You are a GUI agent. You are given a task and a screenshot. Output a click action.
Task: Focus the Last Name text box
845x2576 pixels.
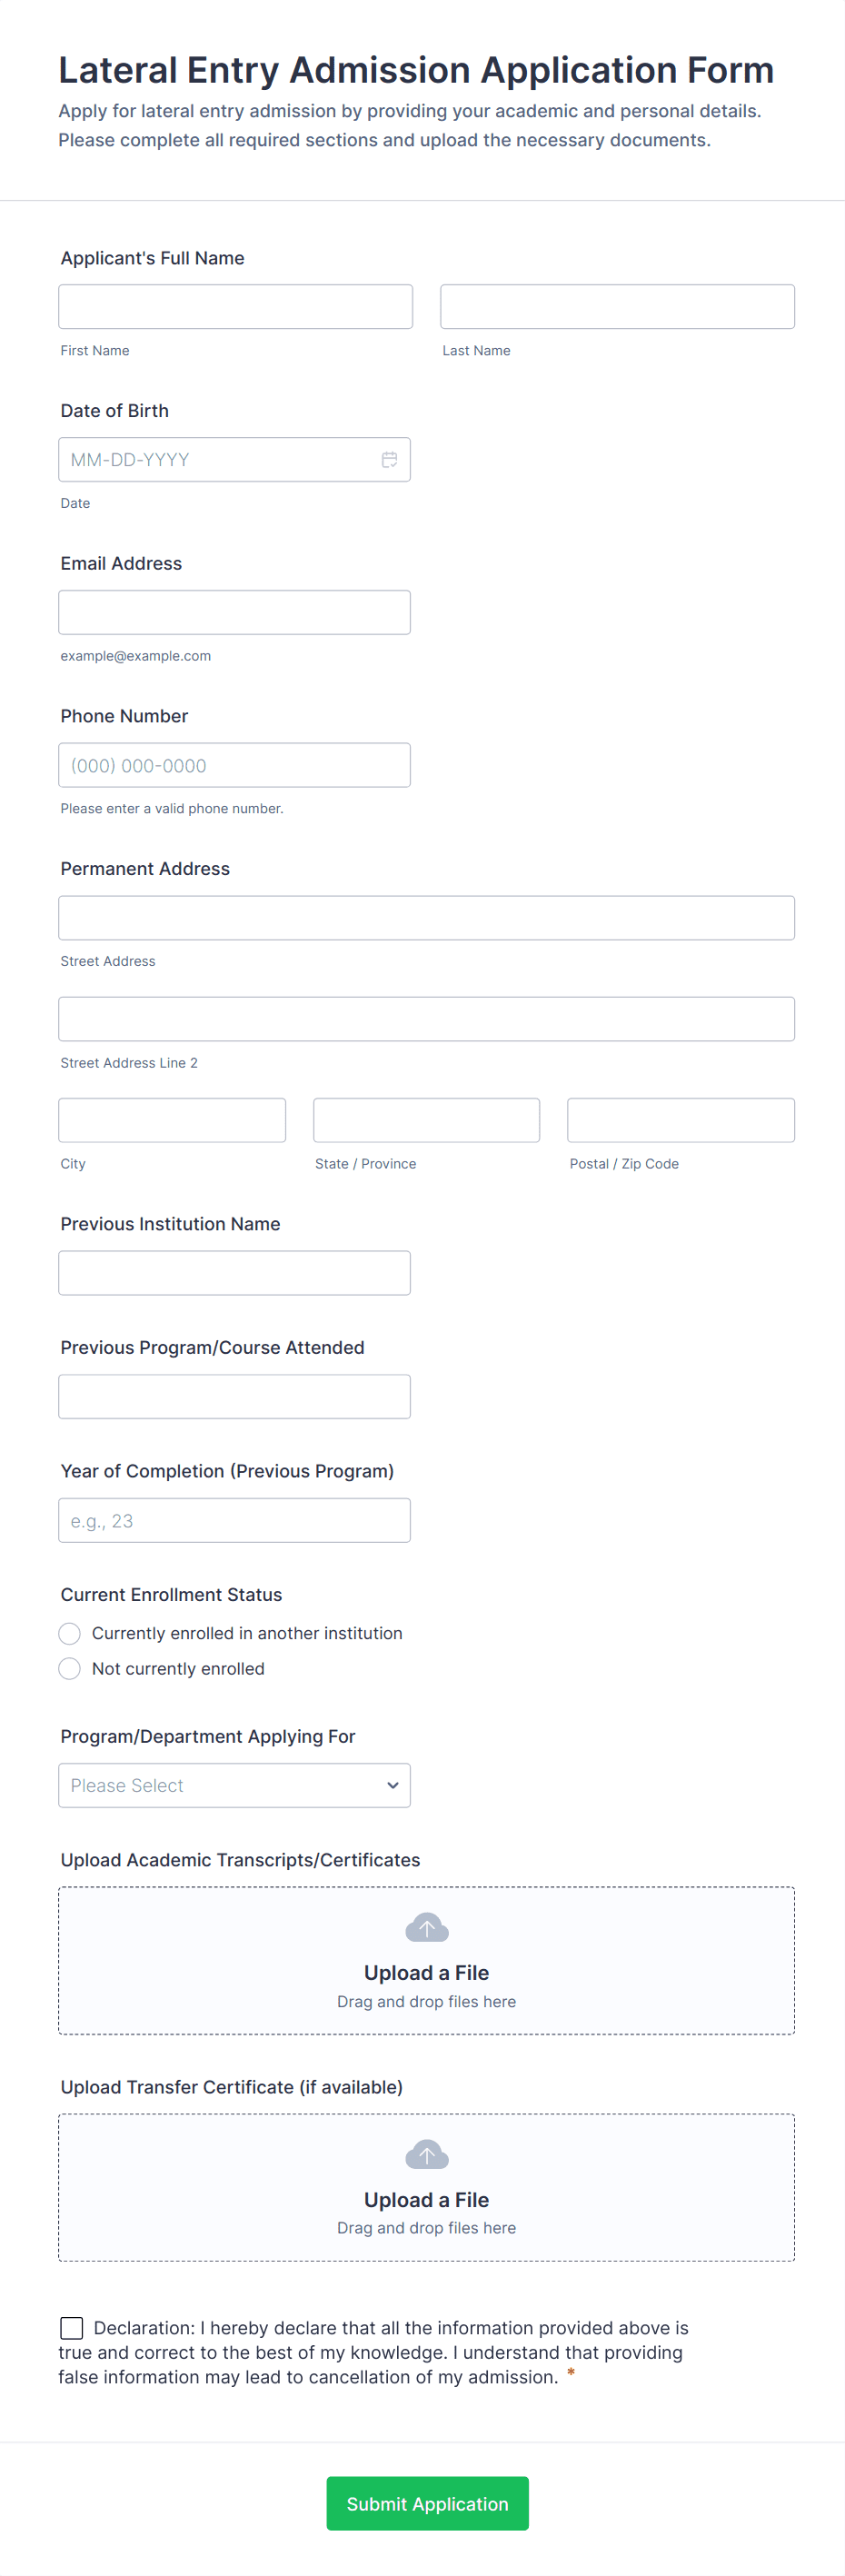pyautogui.click(x=617, y=307)
